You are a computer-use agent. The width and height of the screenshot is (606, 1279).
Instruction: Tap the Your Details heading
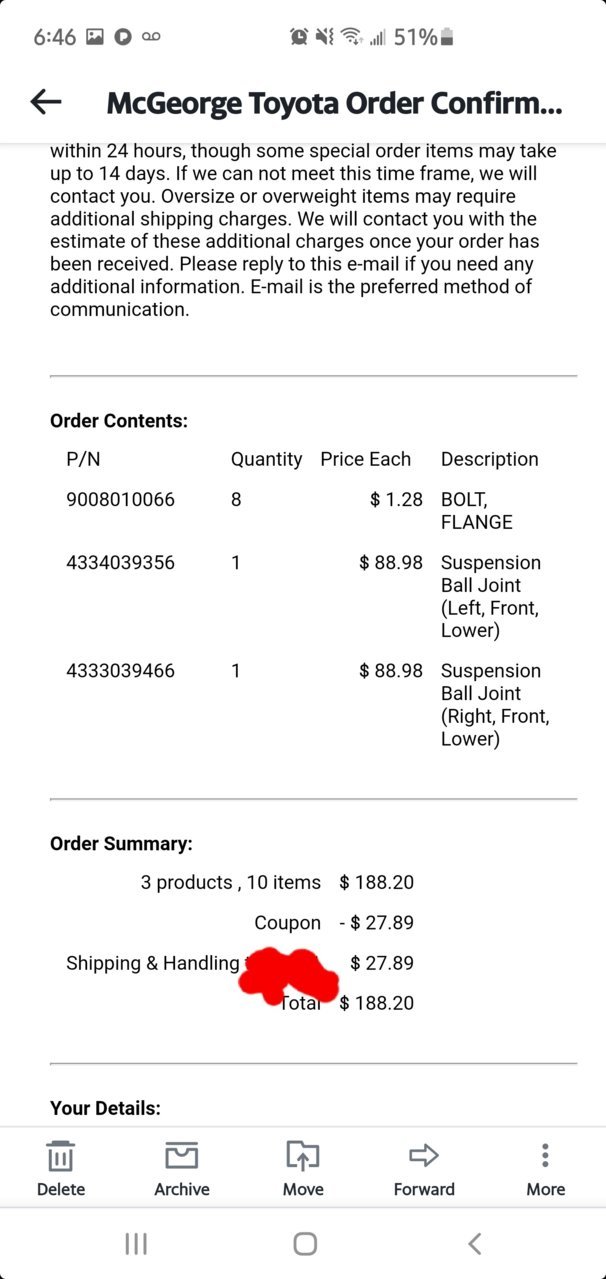(105, 1108)
